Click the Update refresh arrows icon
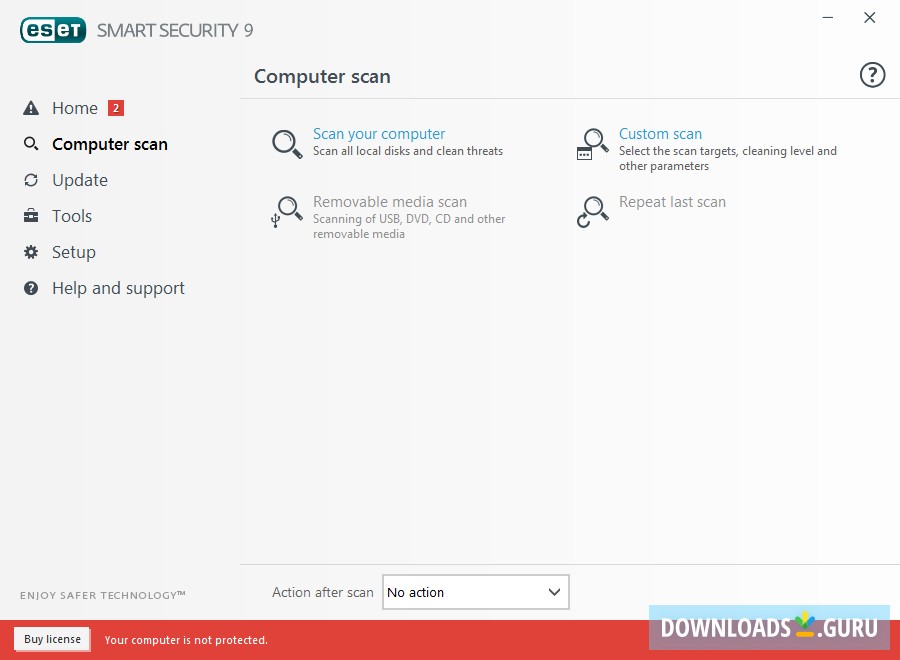The width and height of the screenshot is (900, 660). click(x=31, y=180)
